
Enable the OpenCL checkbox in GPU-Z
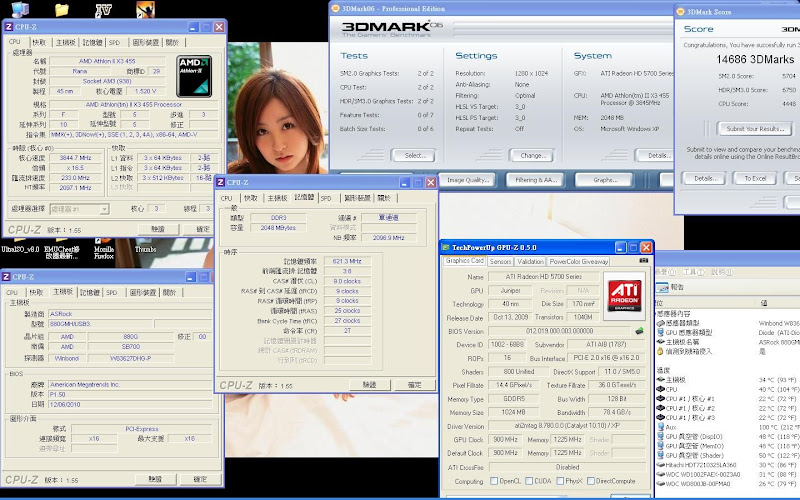[494, 481]
